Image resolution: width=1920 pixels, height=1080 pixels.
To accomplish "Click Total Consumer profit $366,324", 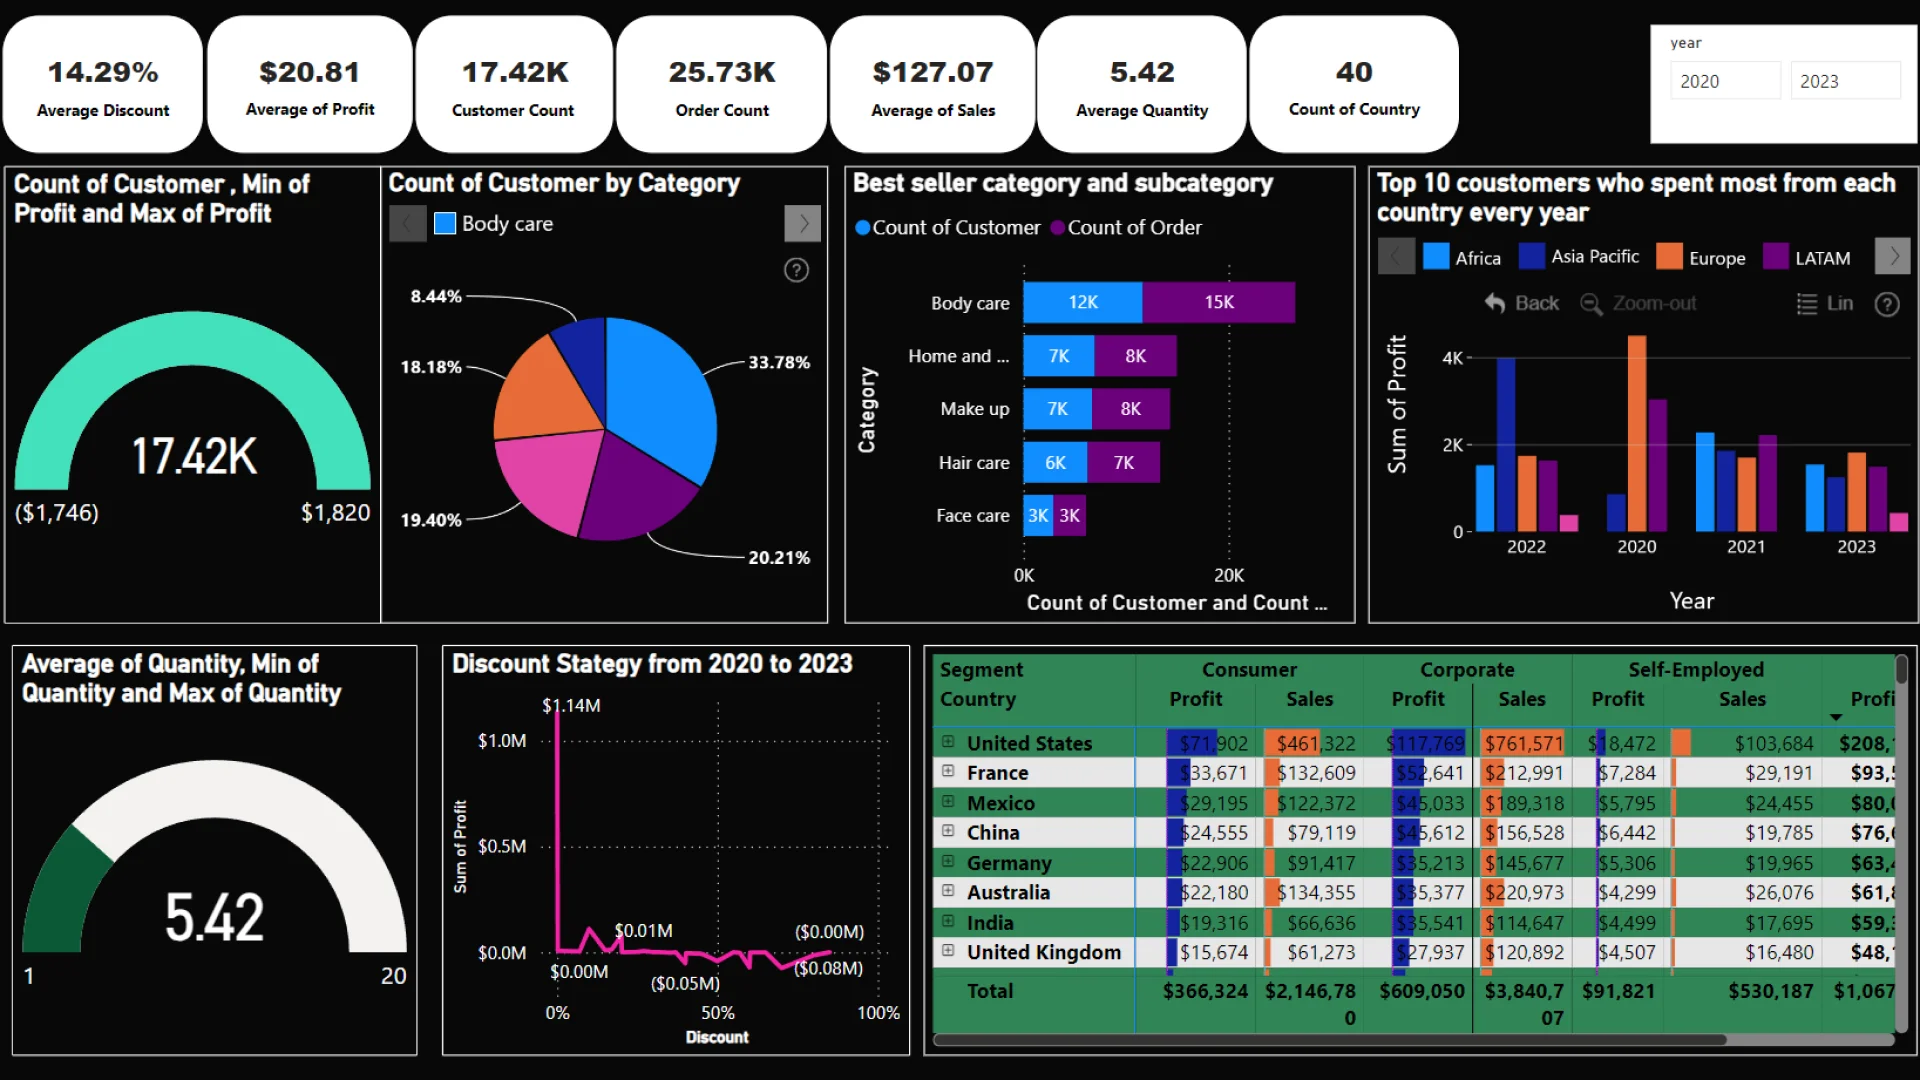I will pos(1205,991).
